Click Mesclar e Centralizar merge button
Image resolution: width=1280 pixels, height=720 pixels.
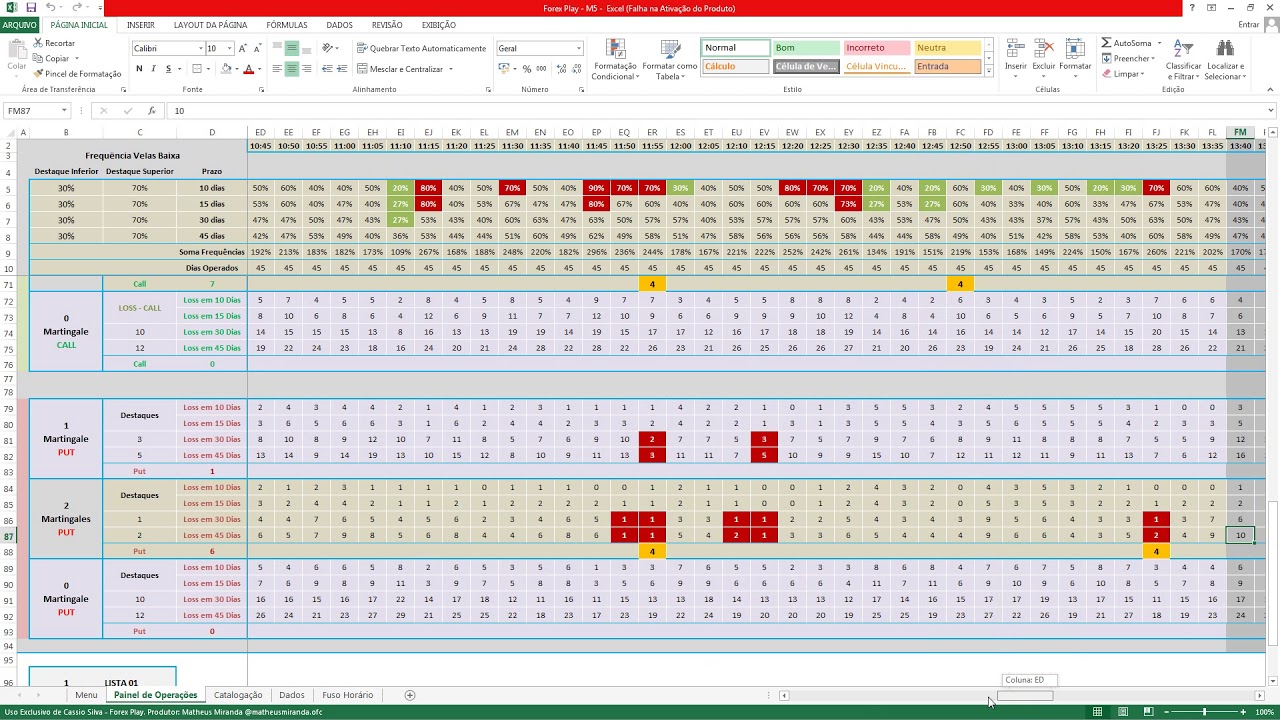coord(399,69)
